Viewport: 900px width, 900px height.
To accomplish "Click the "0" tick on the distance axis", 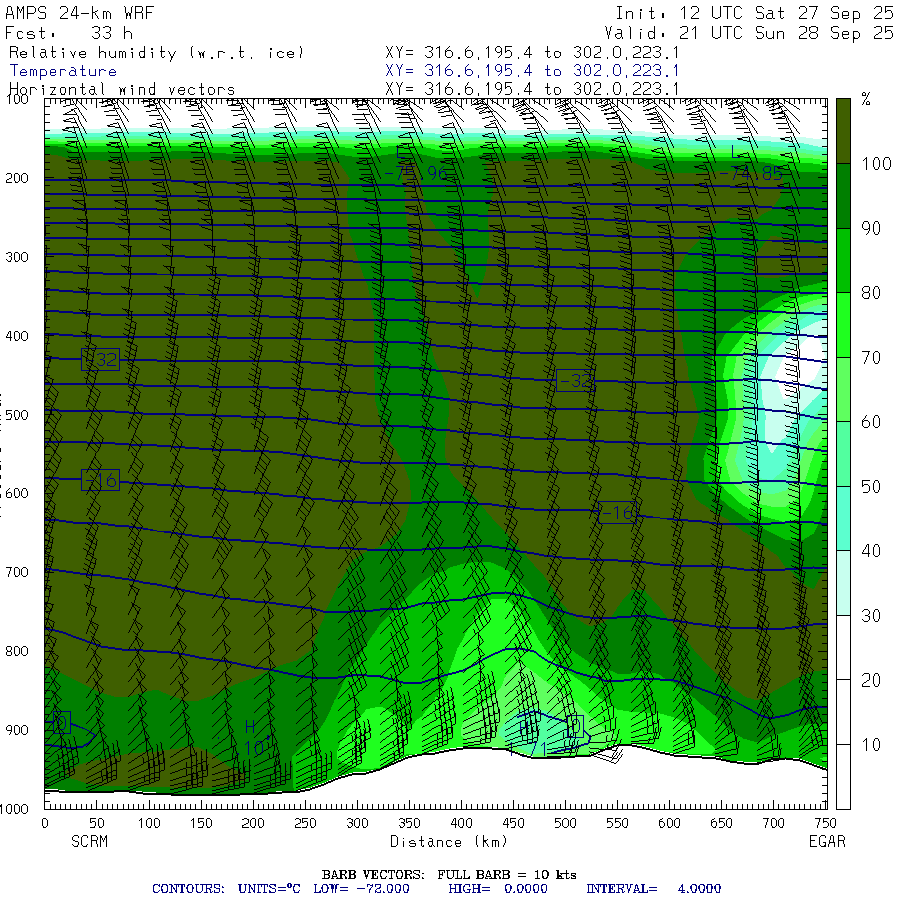I will coord(45,823).
